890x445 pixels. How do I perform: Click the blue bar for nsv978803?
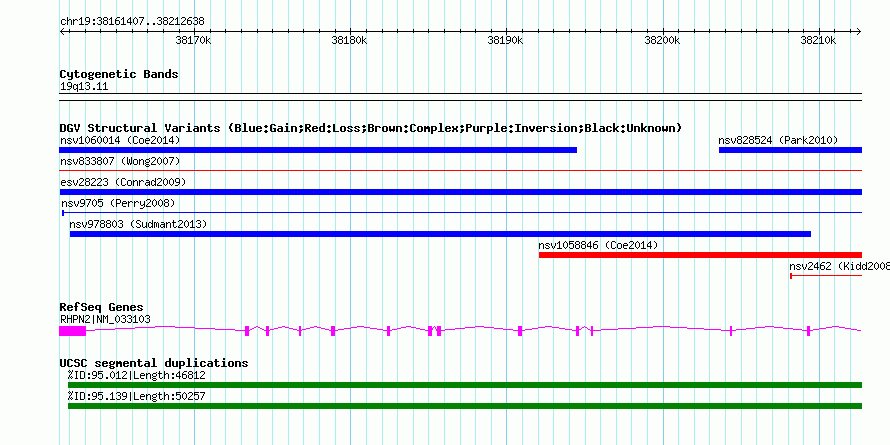[440, 234]
